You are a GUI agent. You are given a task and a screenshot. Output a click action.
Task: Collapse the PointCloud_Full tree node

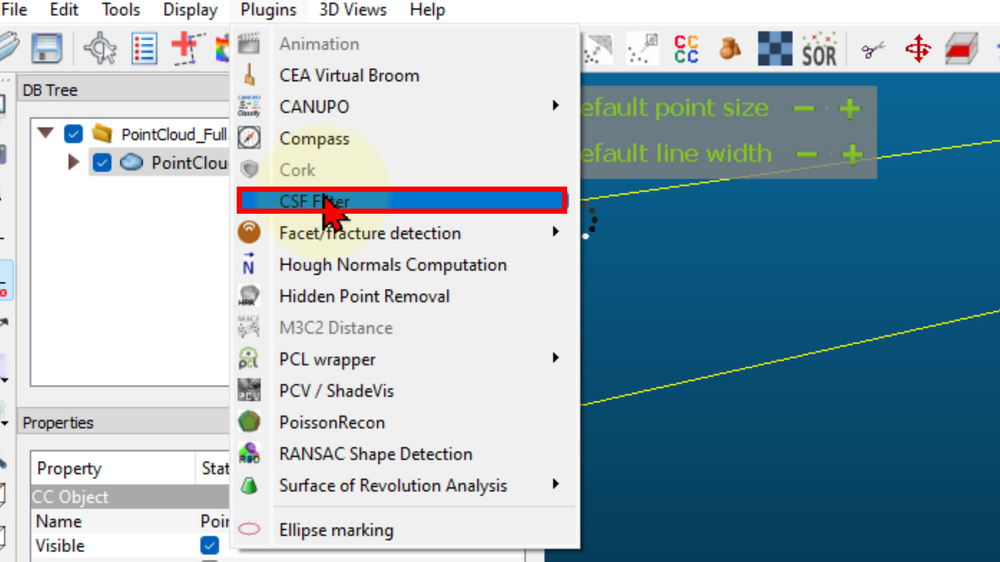click(45, 133)
